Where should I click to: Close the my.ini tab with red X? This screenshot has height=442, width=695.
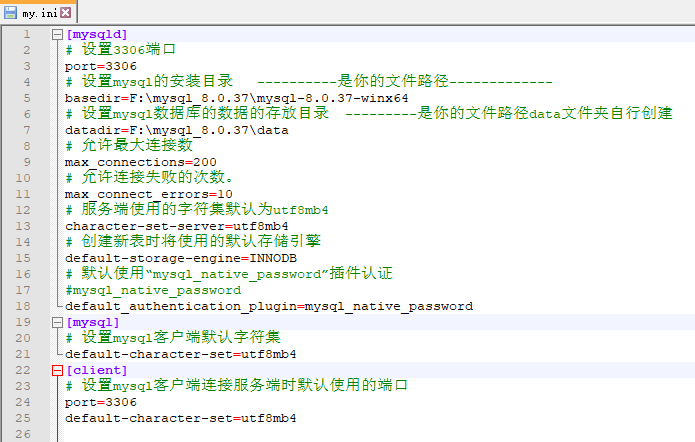tap(66, 12)
